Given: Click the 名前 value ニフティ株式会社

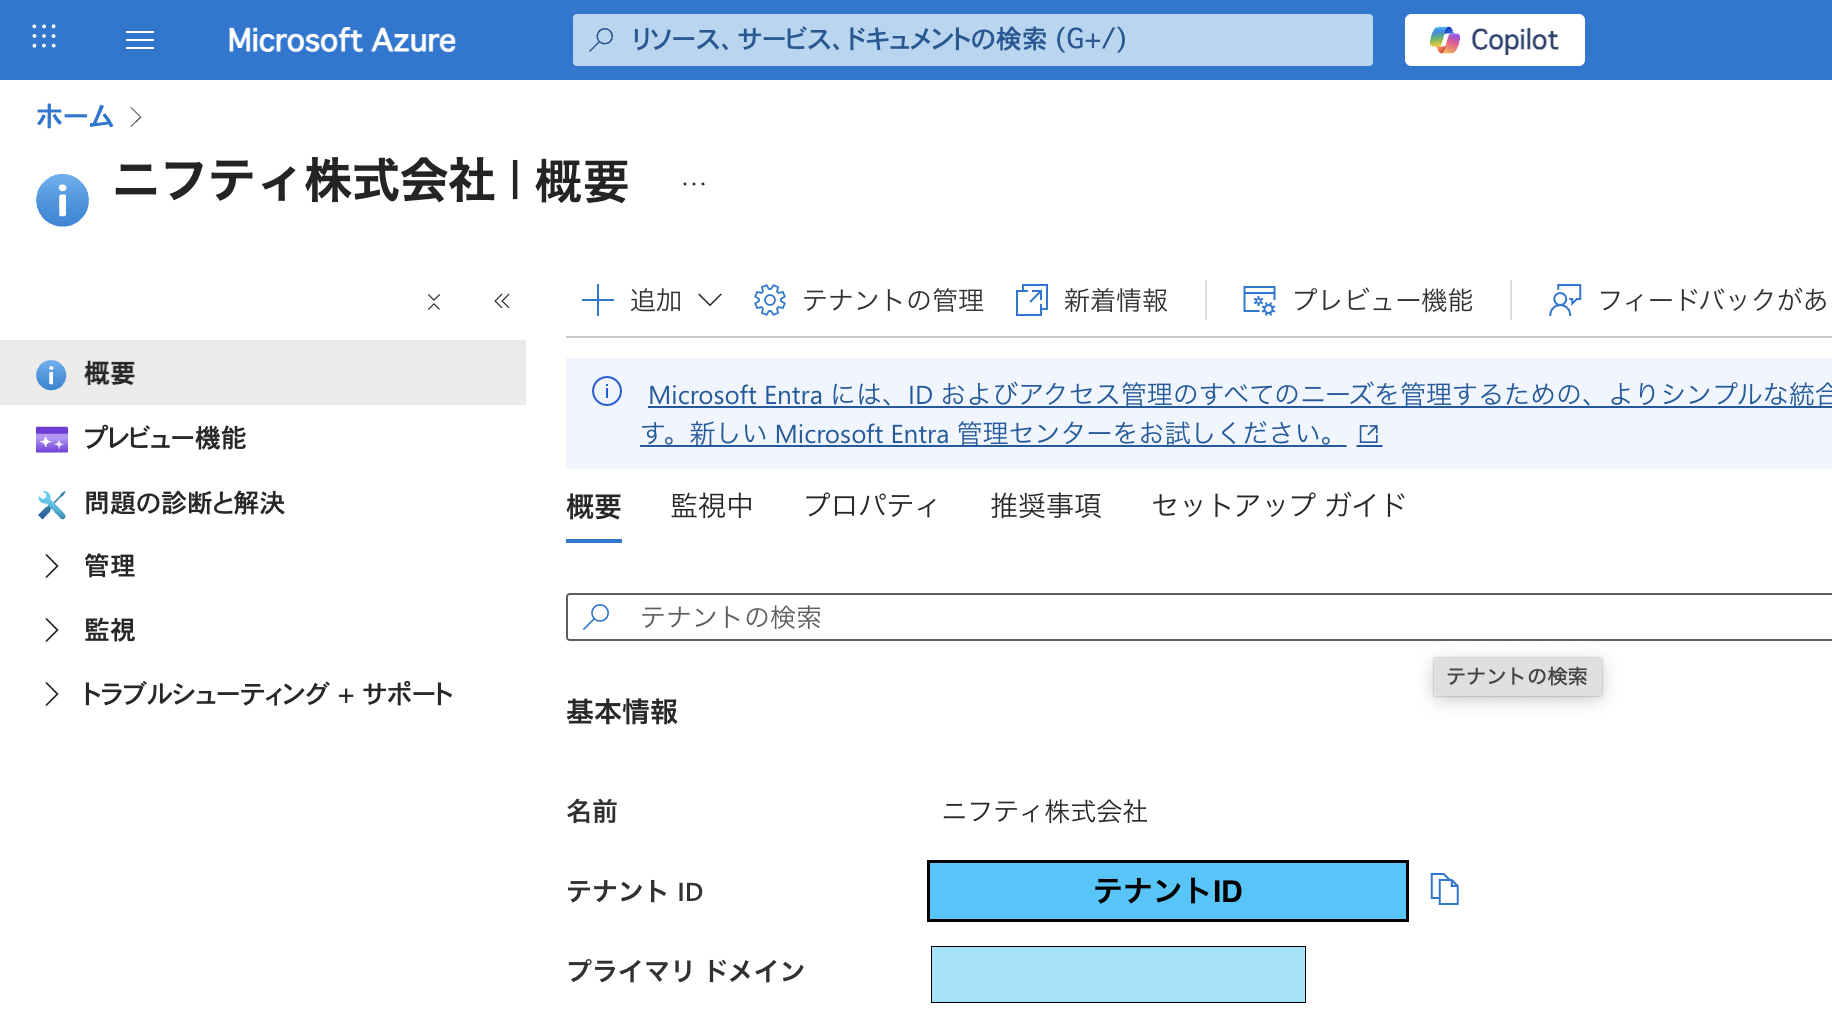Looking at the screenshot, I should click(x=1044, y=811).
